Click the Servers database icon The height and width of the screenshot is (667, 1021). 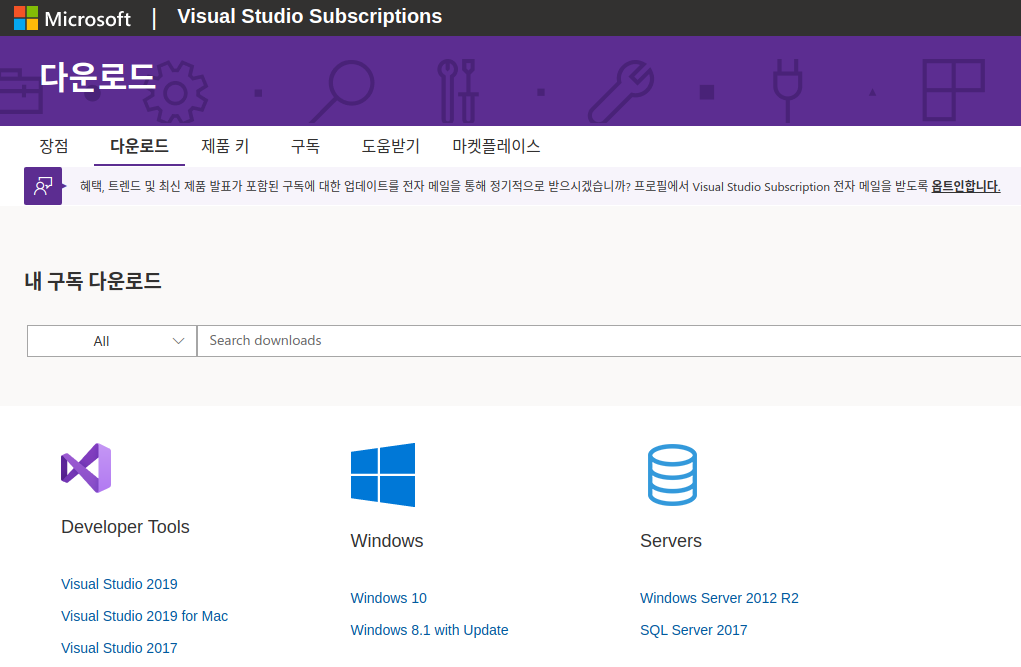[672, 475]
